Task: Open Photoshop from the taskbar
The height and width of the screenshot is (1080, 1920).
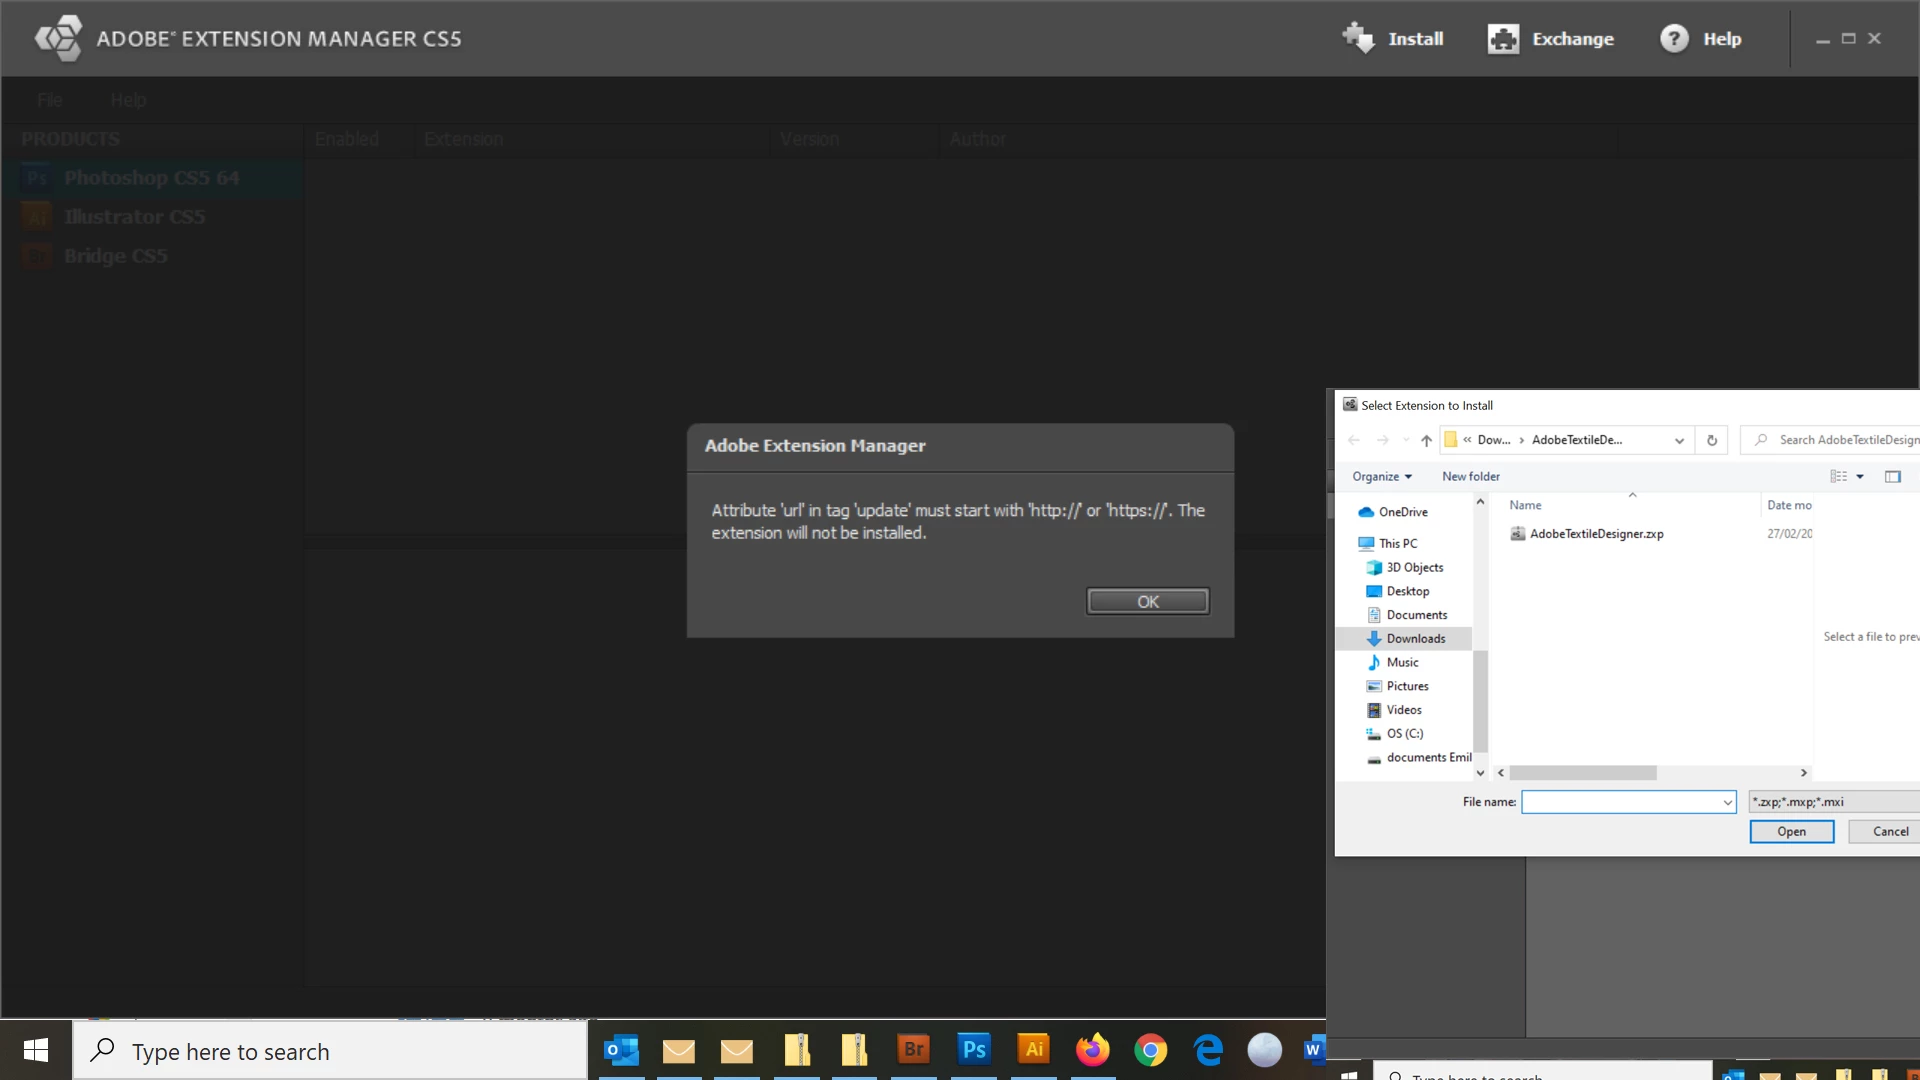Action: (x=973, y=1049)
